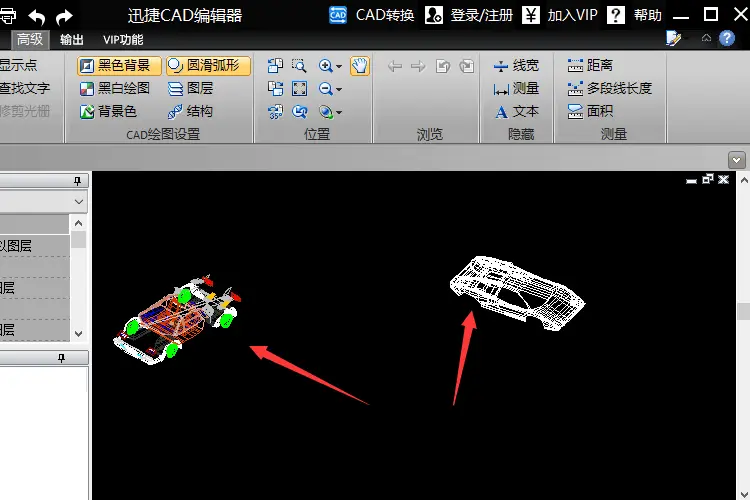Click the layer list scrollbar thumb
This screenshot has width=750, height=500.
click(x=78, y=239)
